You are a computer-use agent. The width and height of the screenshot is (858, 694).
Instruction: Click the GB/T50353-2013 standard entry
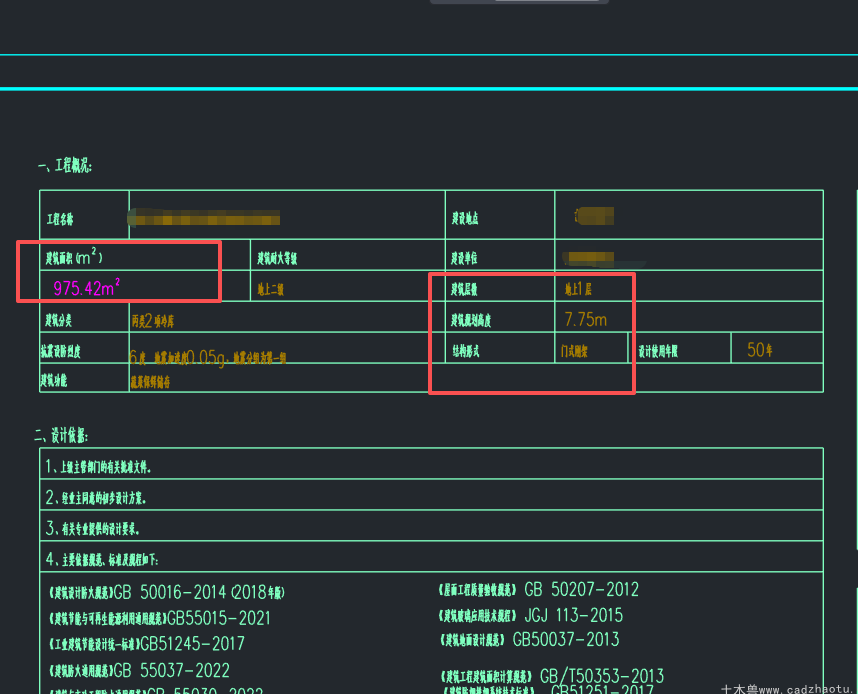(552, 676)
